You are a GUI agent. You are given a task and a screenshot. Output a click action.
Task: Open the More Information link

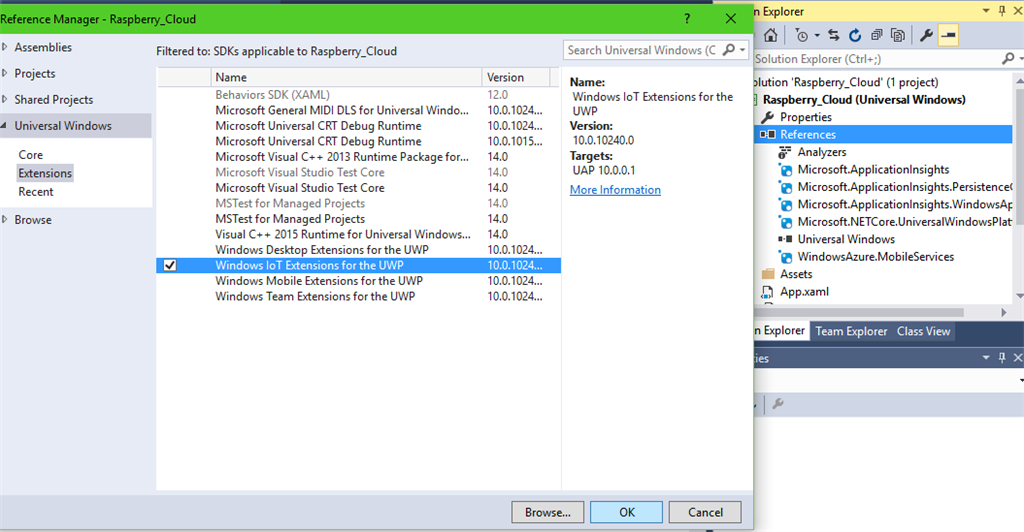(615, 190)
